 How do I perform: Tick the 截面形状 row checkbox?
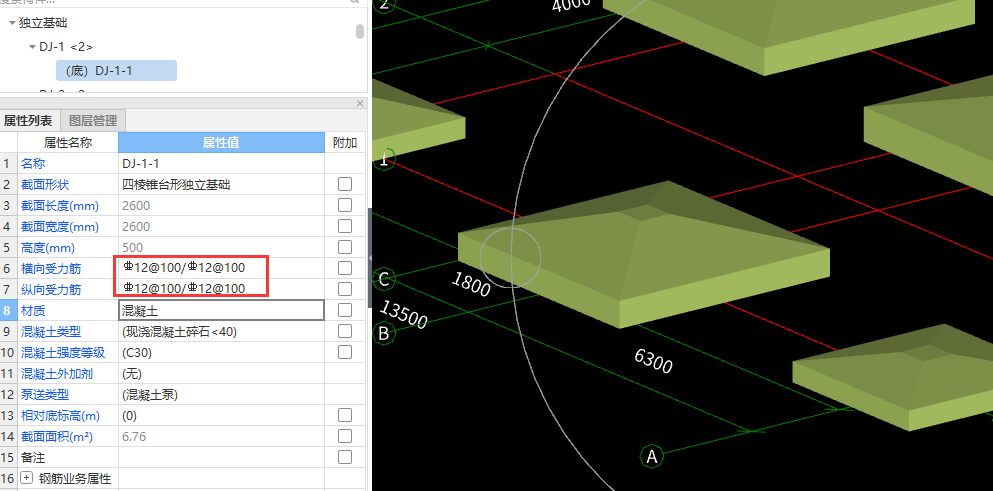345,184
